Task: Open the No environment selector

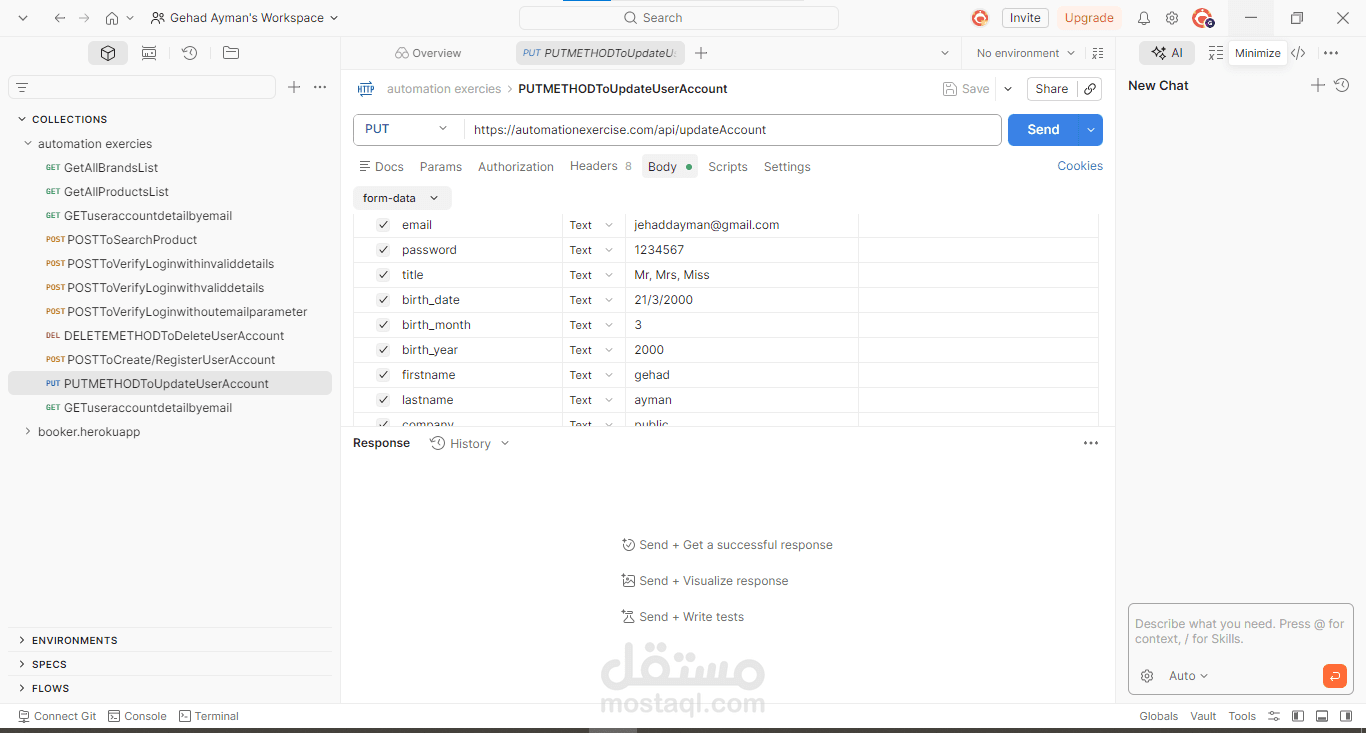Action: [1025, 53]
